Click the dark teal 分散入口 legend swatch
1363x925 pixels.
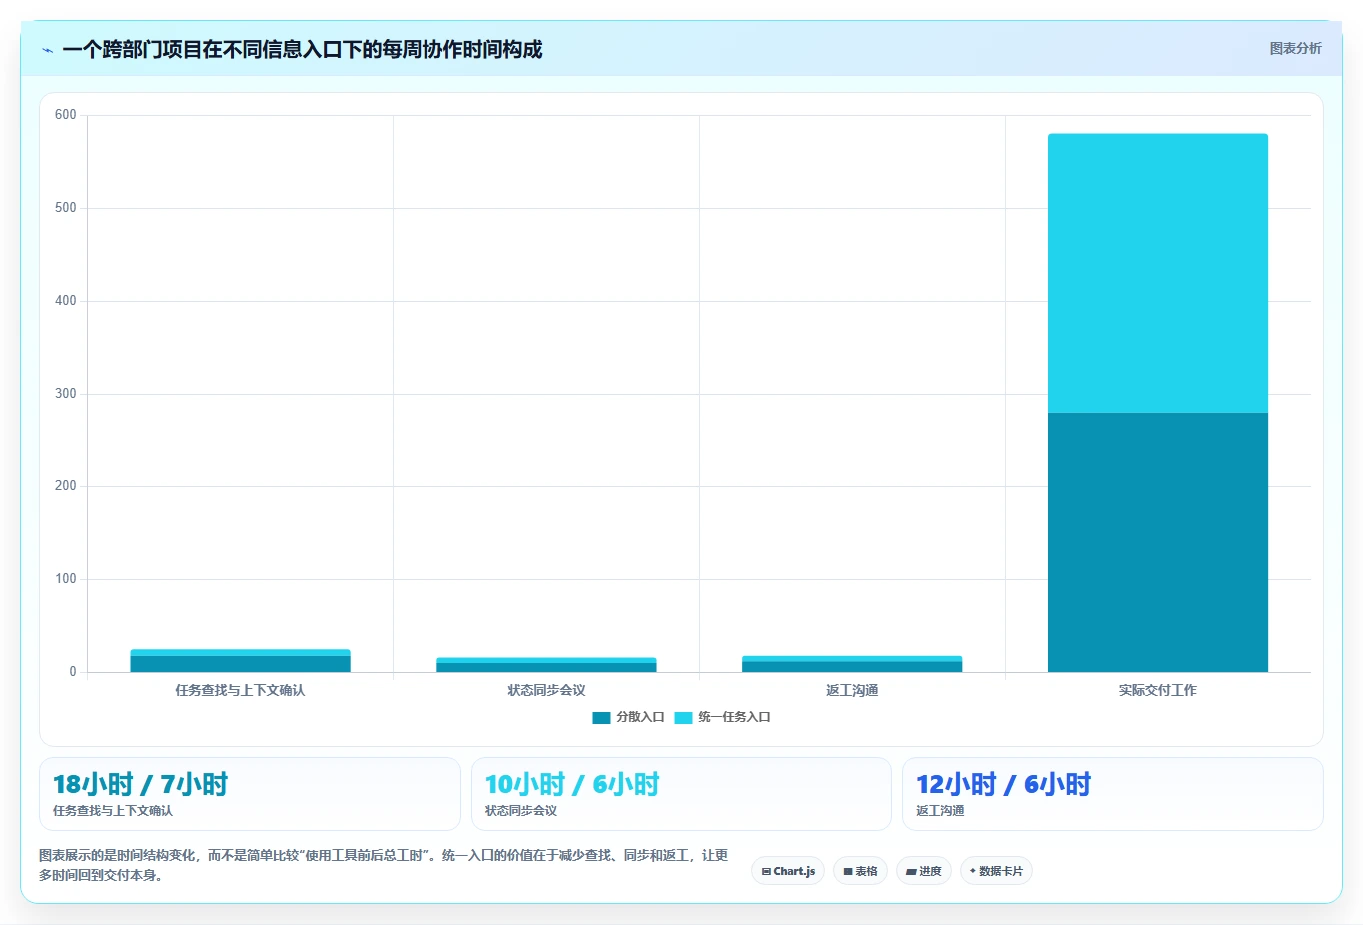point(601,717)
